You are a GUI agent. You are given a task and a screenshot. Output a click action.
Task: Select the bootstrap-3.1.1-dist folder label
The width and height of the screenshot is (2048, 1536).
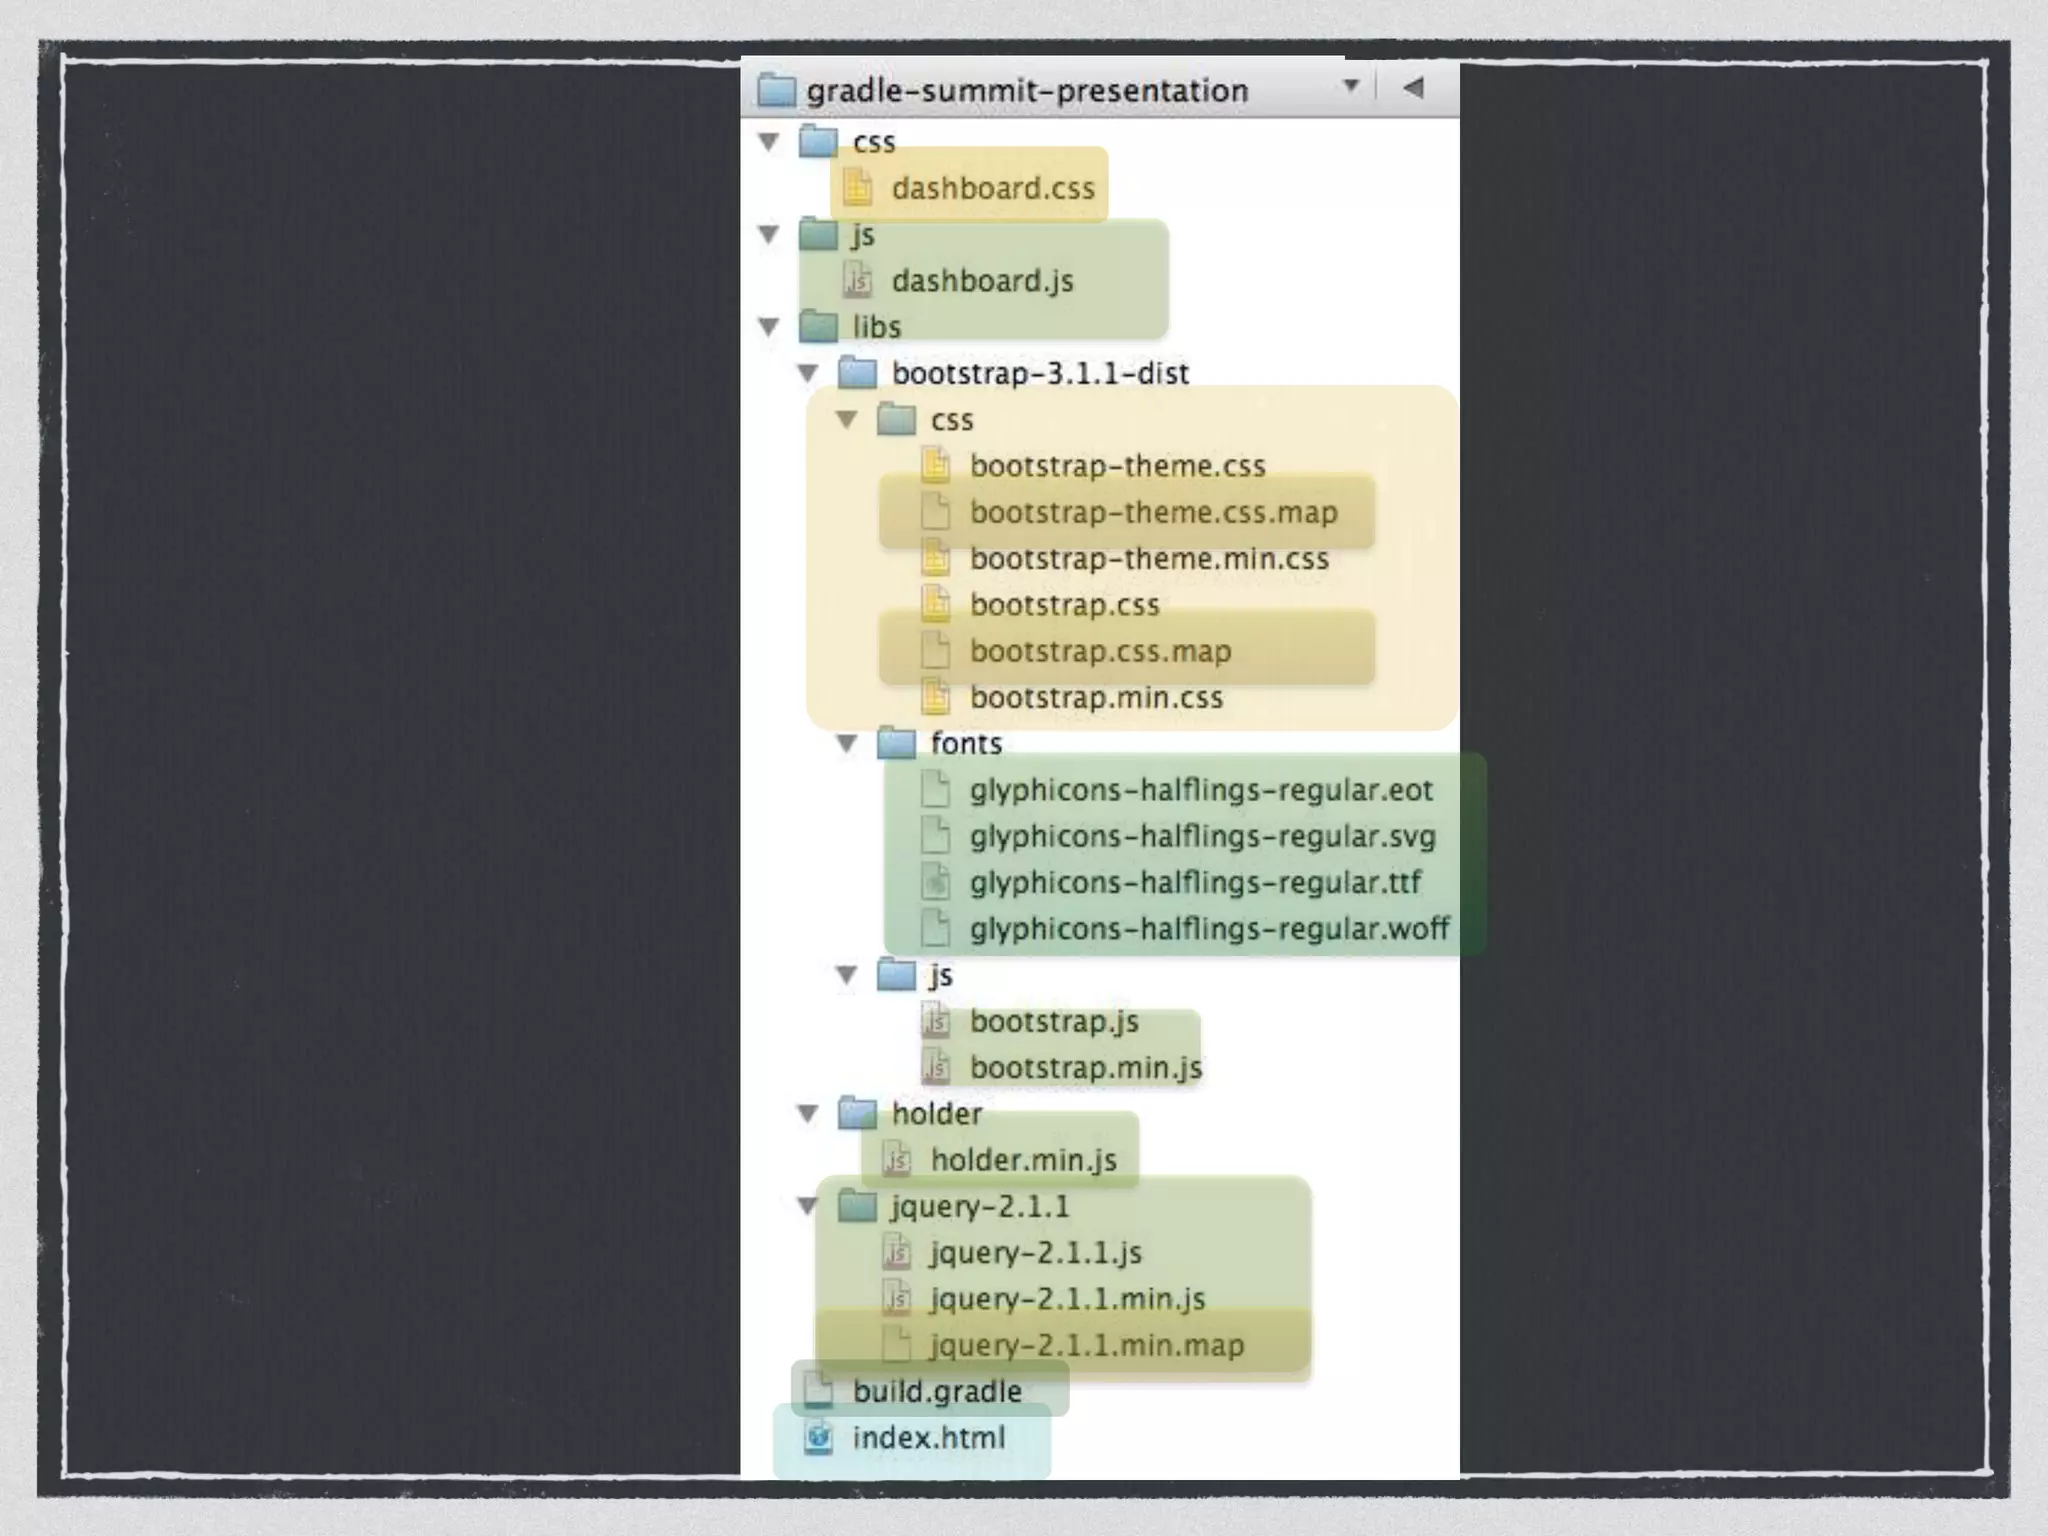click(x=1040, y=374)
